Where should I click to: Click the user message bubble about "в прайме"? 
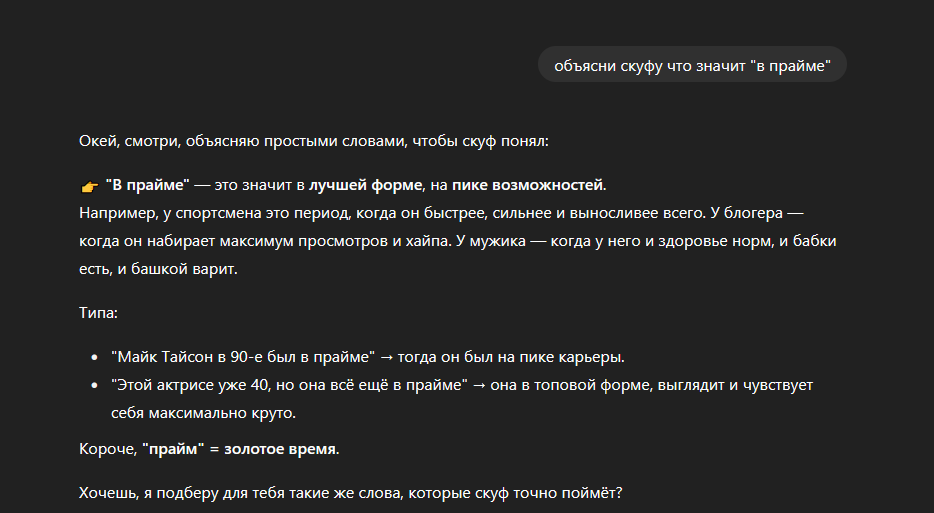click(x=692, y=65)
